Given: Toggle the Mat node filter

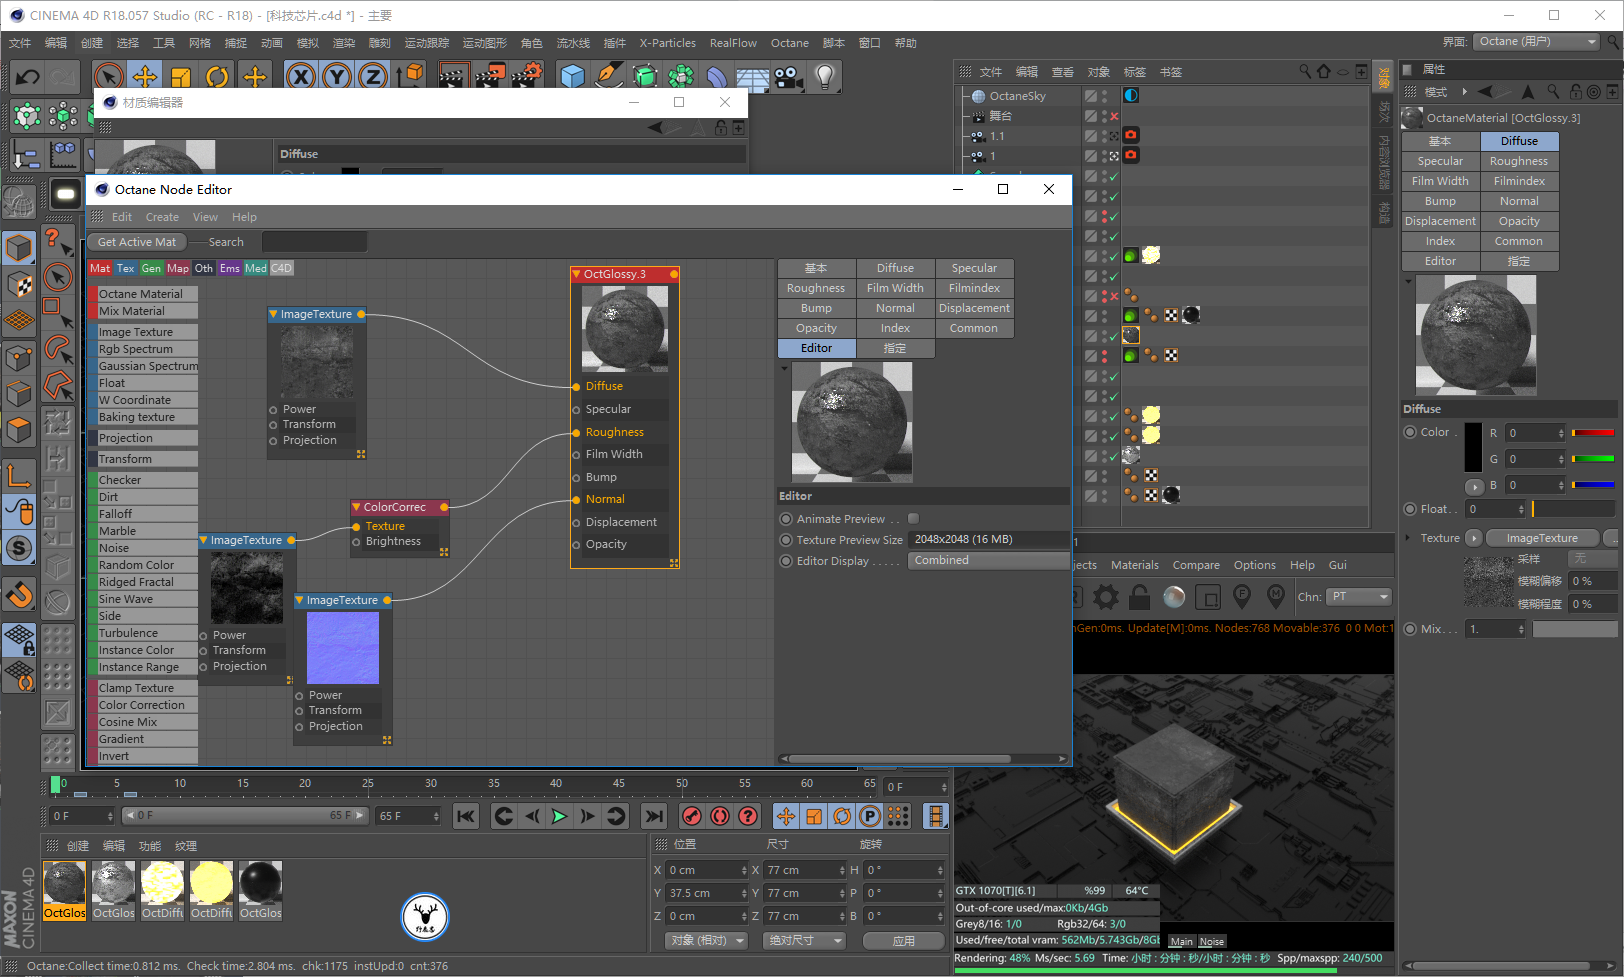Looking at the screenshot, I should click(100, 268).
